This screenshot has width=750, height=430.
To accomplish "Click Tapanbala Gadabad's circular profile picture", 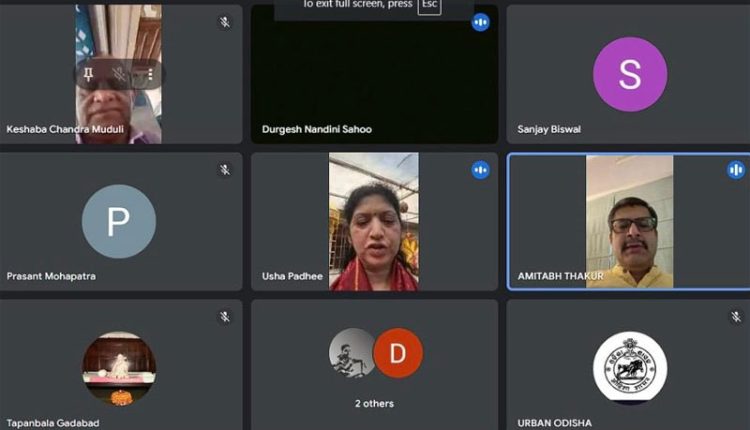I will click(118, 368).
